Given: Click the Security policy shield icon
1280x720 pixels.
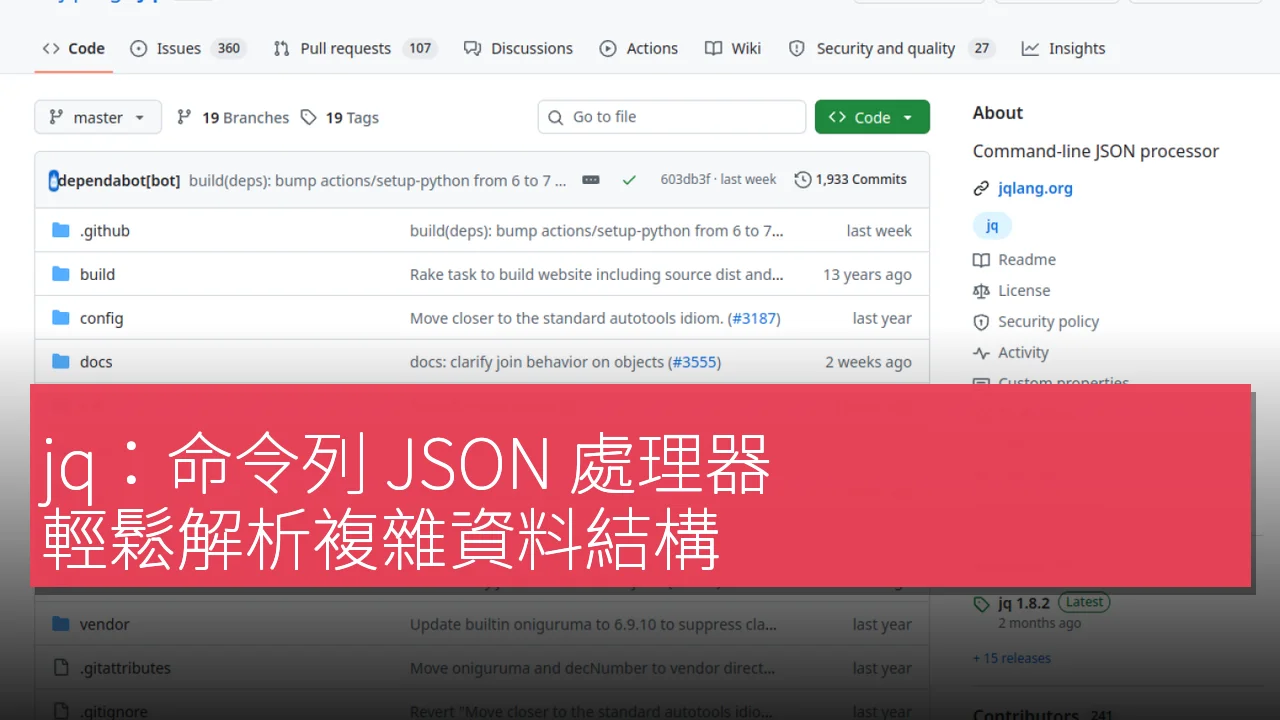Looking at the screenshot, I should (x=981, y=321).
